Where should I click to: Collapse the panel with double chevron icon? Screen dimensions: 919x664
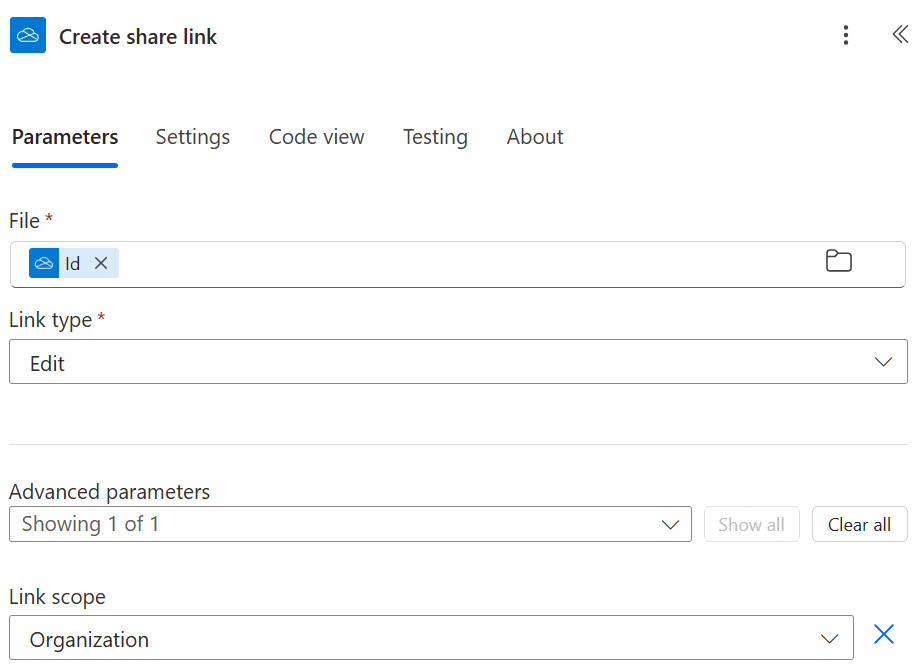(899, 35)
